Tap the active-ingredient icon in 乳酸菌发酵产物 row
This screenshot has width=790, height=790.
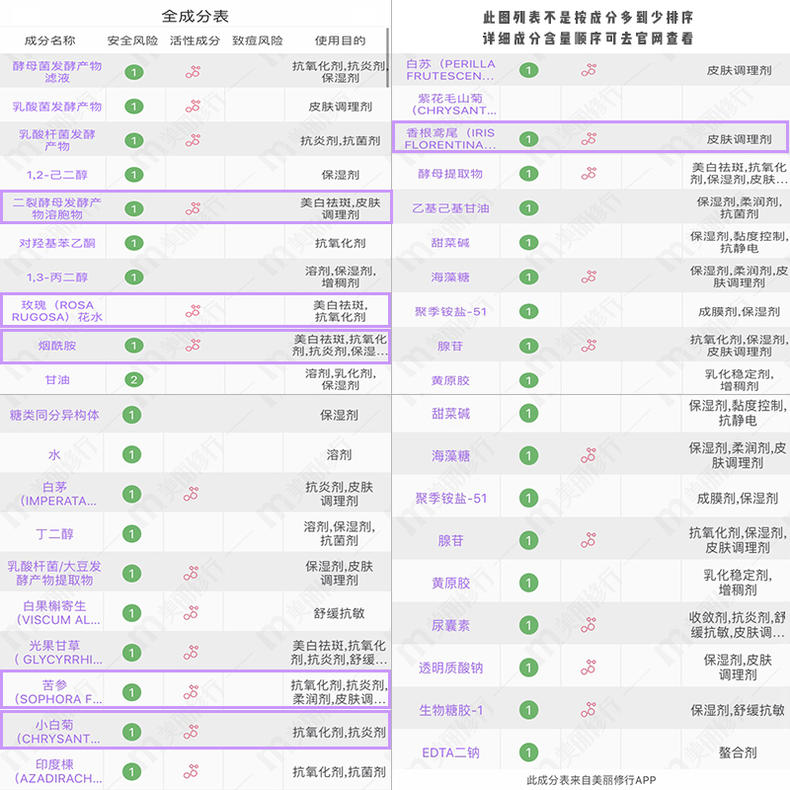192,106
